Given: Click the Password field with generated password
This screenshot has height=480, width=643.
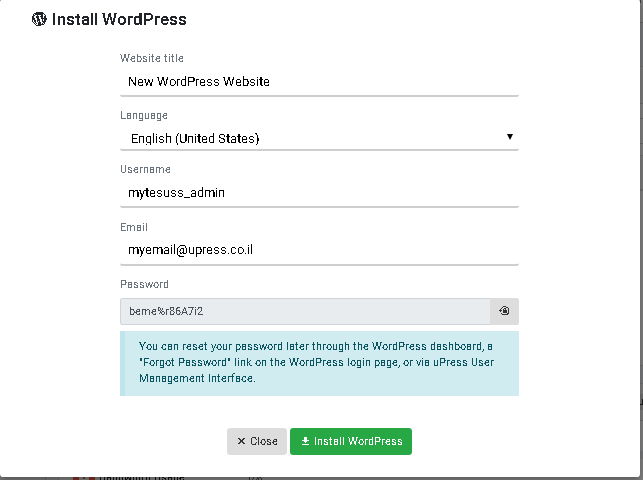Looking at the screenshot, I should click(305, 311).
